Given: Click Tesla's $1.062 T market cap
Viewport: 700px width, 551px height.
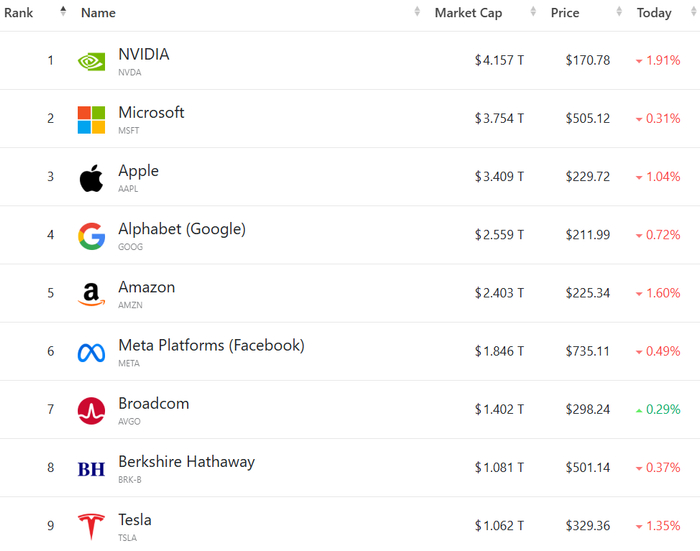Looking at the screenshot, I should pos(499,526).
